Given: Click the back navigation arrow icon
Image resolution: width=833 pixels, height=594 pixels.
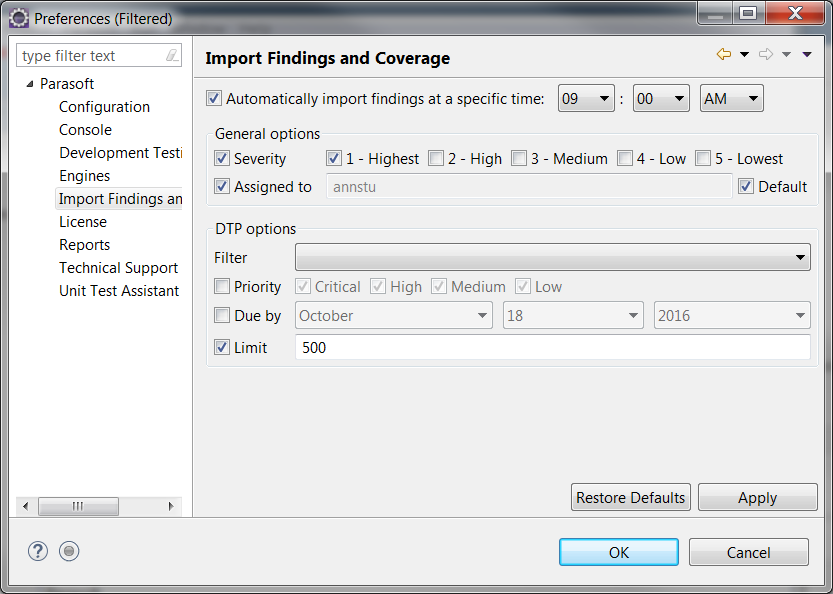Looking at the screenshot, I should click(724, 54).
